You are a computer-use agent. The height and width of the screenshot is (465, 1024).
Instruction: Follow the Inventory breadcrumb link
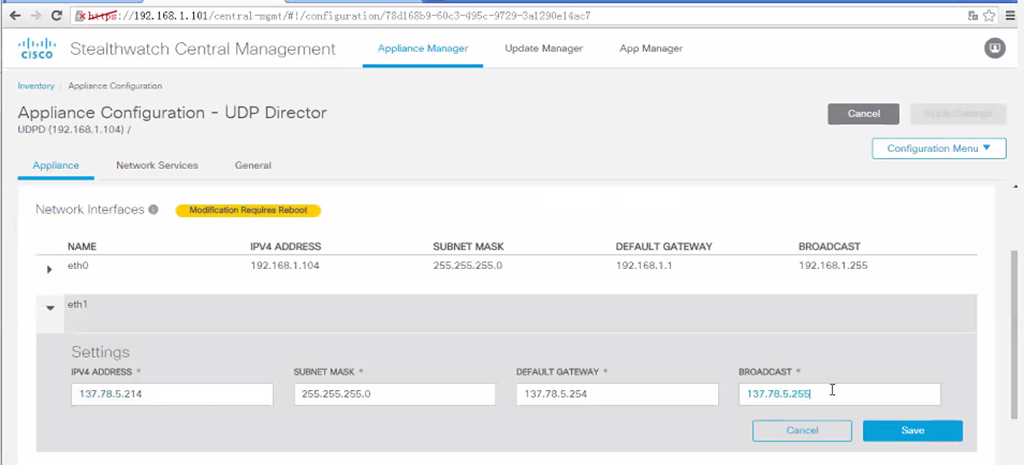tap(36, 86)
